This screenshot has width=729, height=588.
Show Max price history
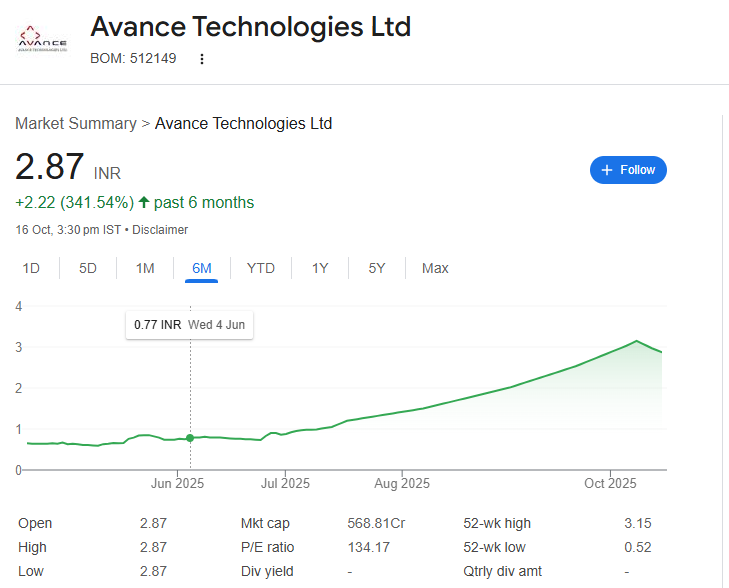point(435,268)
